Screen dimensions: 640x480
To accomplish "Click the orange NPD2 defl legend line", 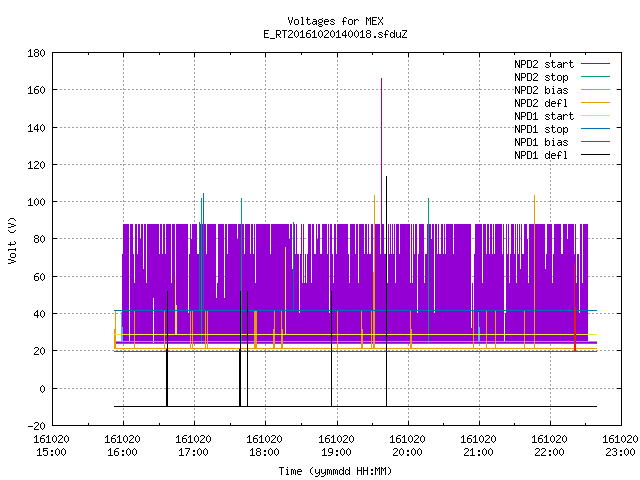I will coord(596,103).
